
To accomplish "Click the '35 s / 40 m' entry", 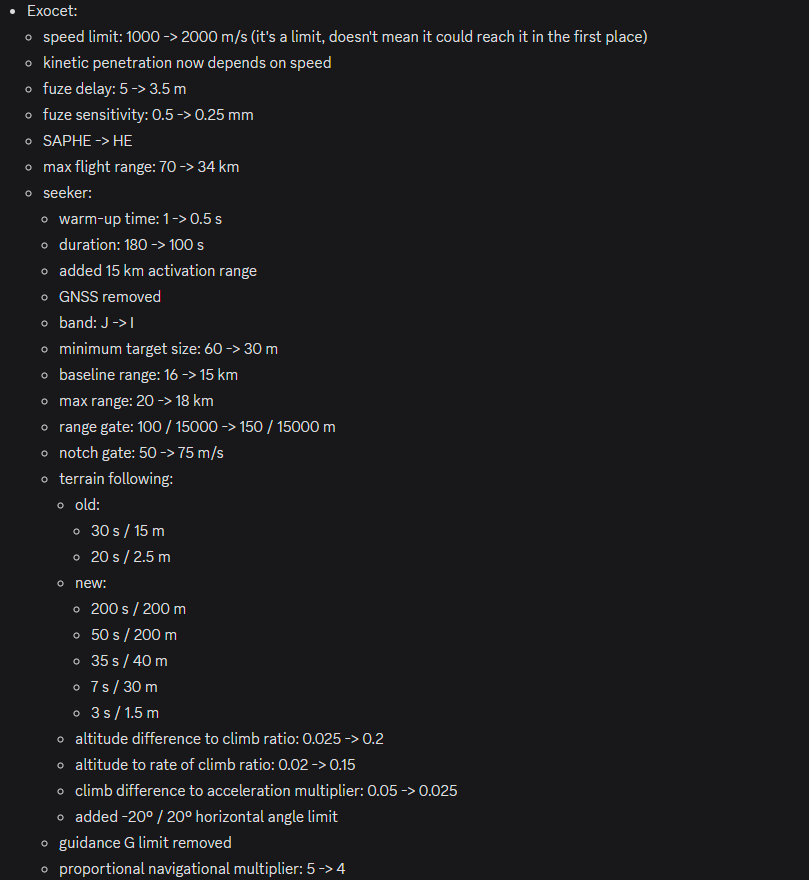I will [129, 661].
